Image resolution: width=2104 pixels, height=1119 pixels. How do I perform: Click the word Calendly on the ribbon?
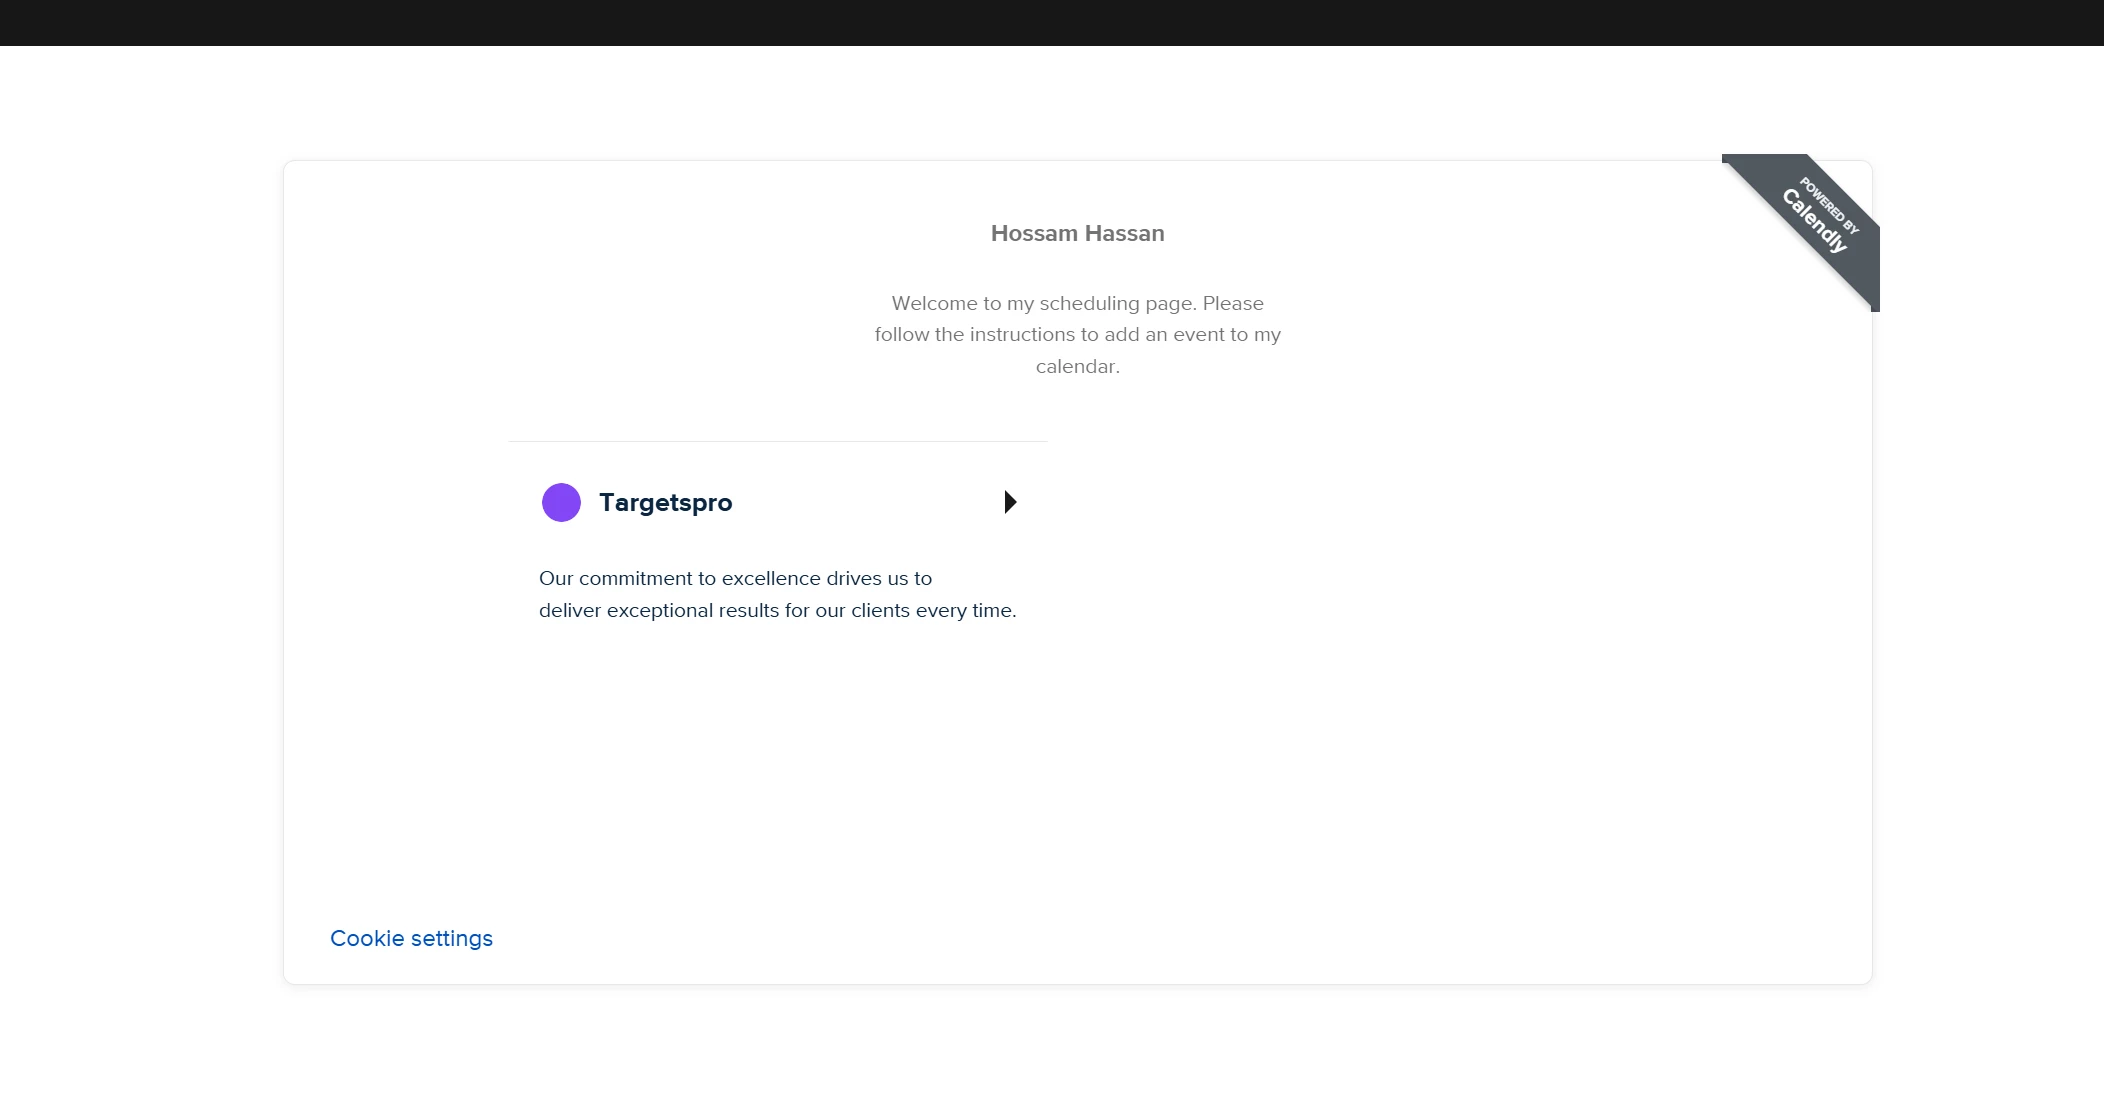point(1814,222)
